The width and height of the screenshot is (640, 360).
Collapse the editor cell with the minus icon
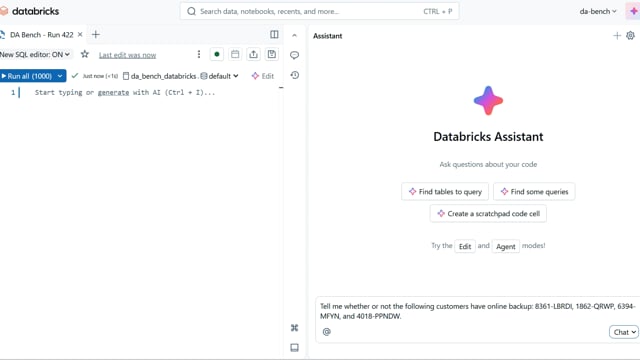coord(281,87)
